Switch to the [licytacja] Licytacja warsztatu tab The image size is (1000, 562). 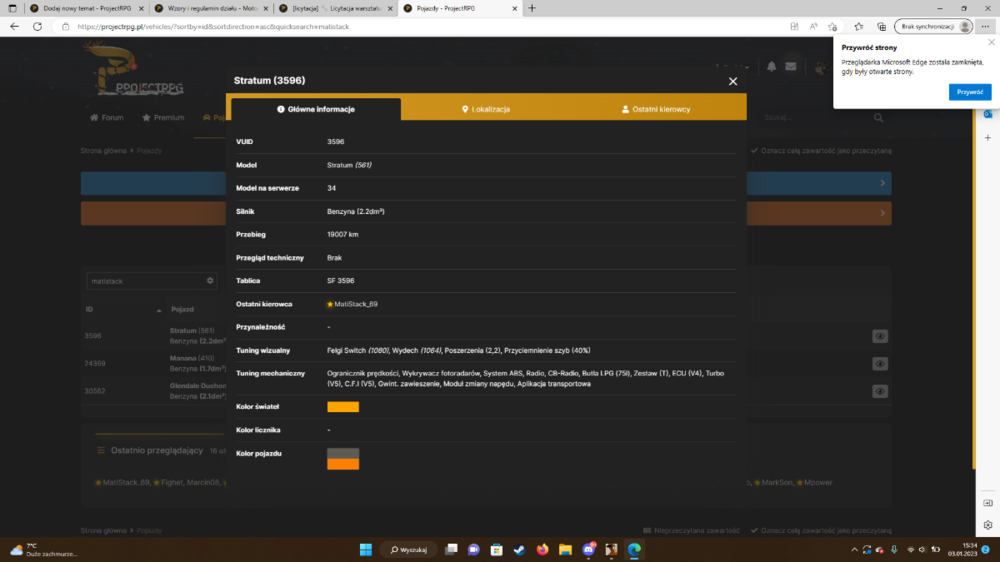click(336, 8)
